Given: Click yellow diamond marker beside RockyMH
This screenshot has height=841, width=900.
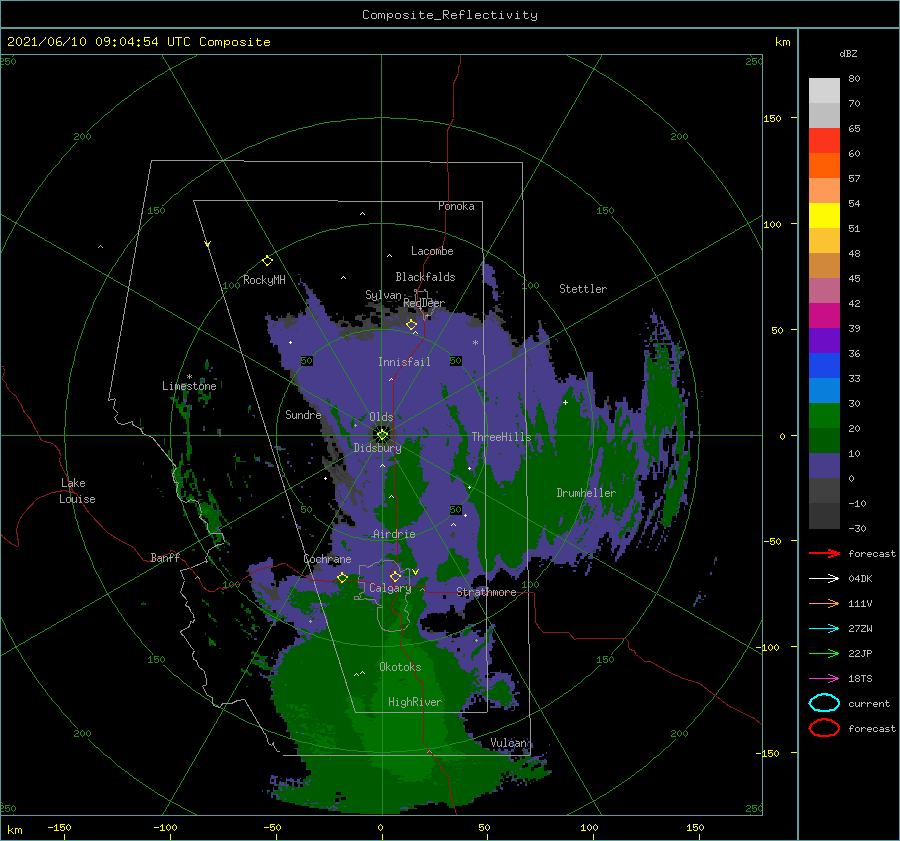Looking at the screenshot, I should tap(267, 261).
